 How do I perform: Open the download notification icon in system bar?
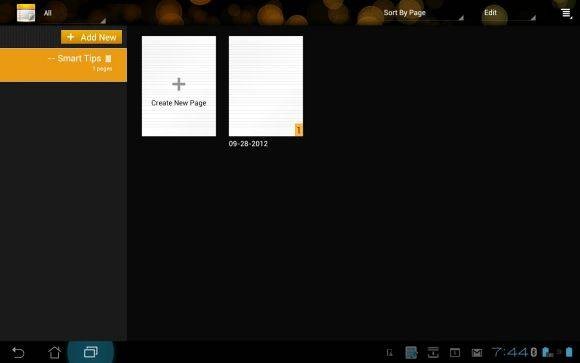[x=433, y=352]
